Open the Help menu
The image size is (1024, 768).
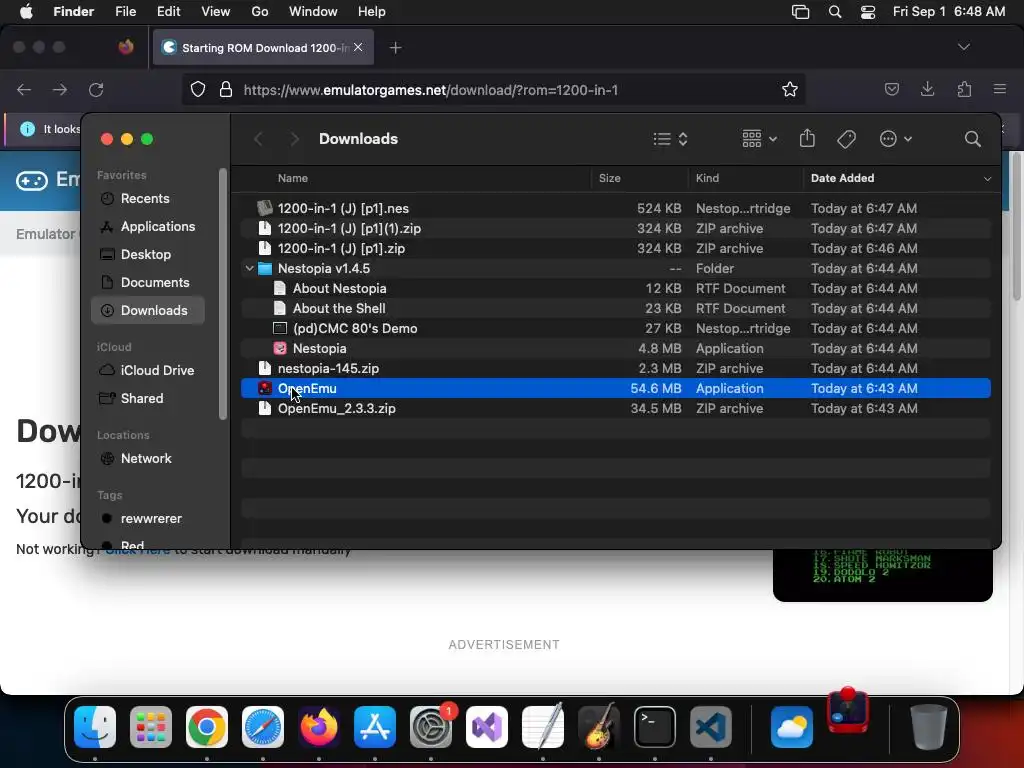(372, 12)
